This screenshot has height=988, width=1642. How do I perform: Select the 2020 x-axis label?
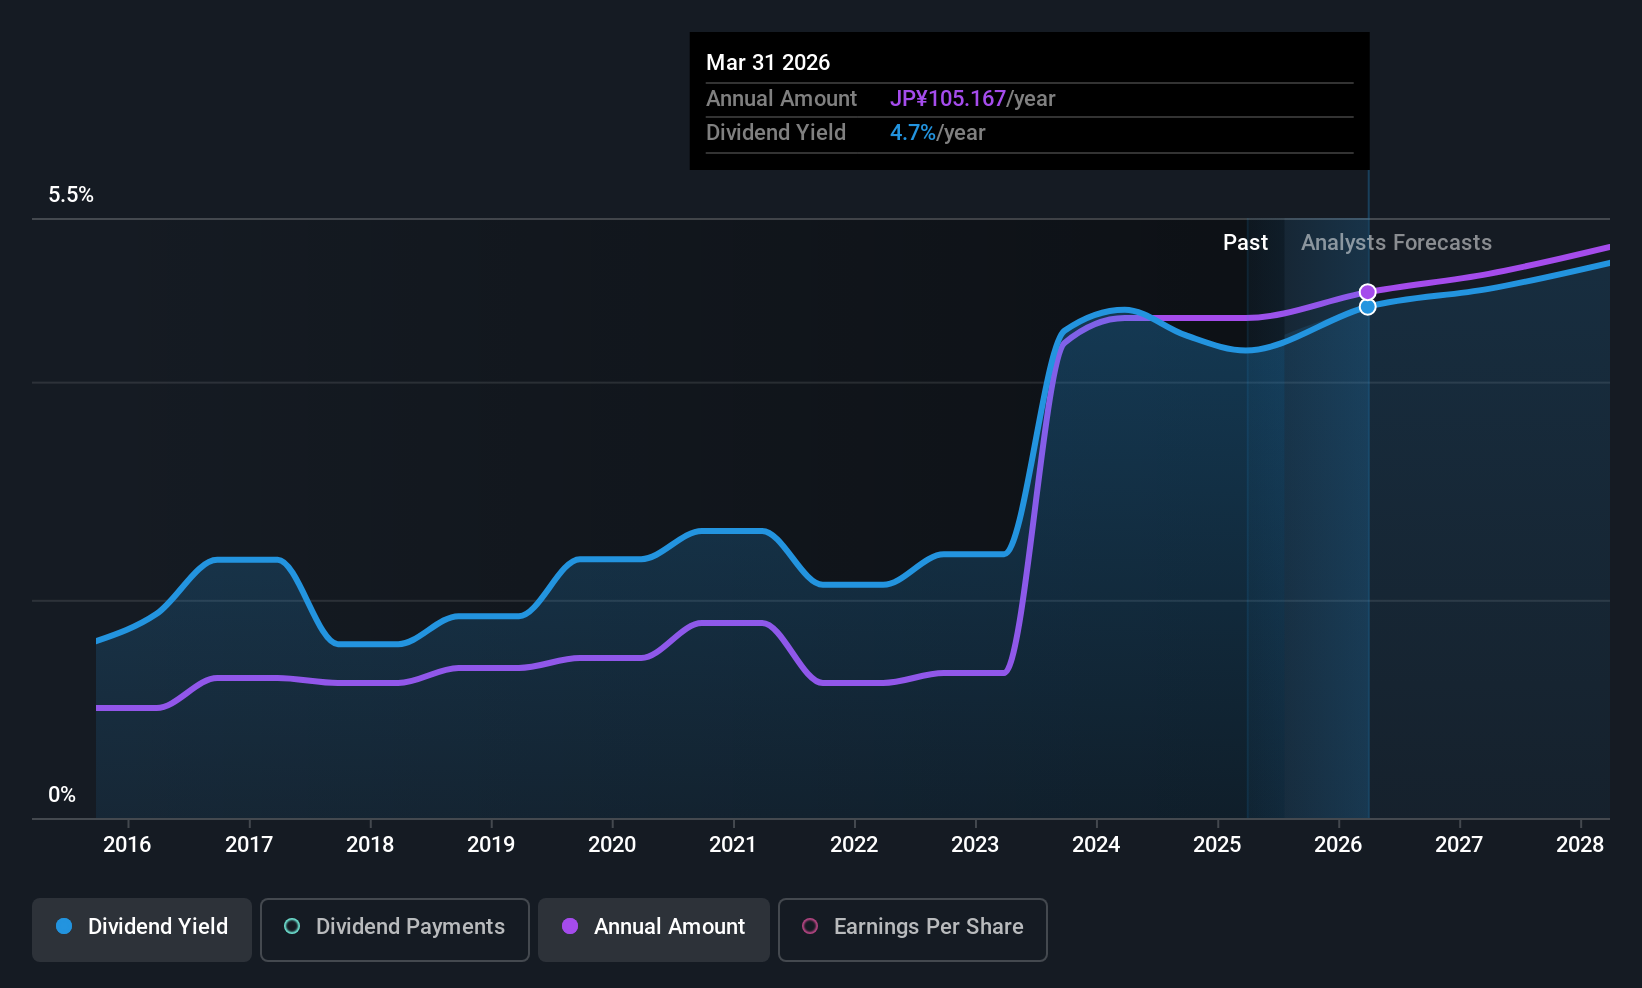point(612,844)
